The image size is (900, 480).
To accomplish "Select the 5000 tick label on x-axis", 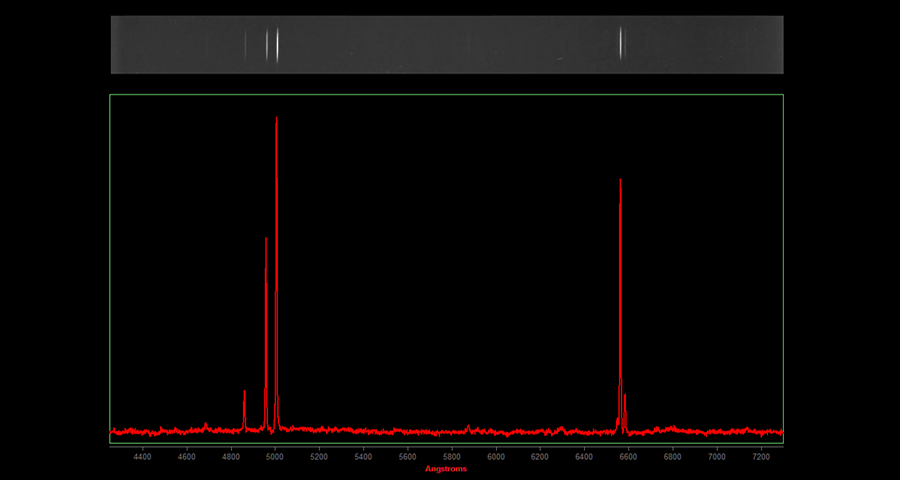I will (275, 456).
